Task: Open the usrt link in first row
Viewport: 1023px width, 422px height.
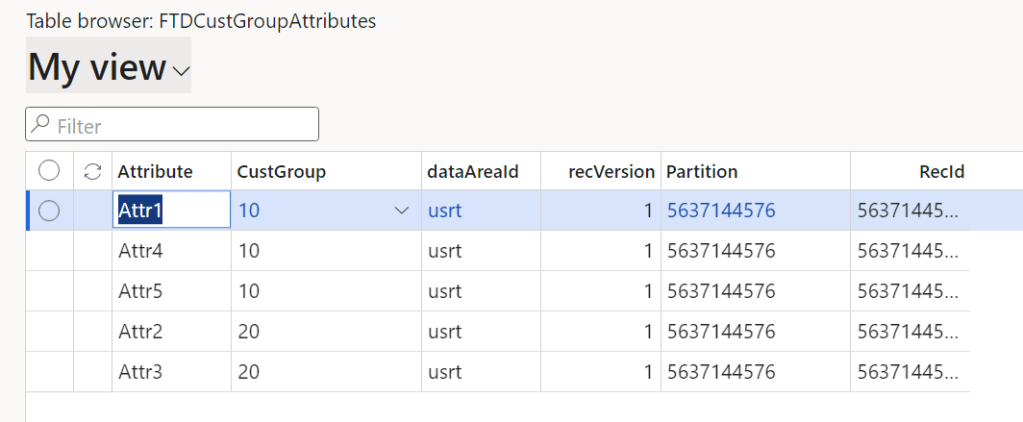Action: (x=445, y=211)
